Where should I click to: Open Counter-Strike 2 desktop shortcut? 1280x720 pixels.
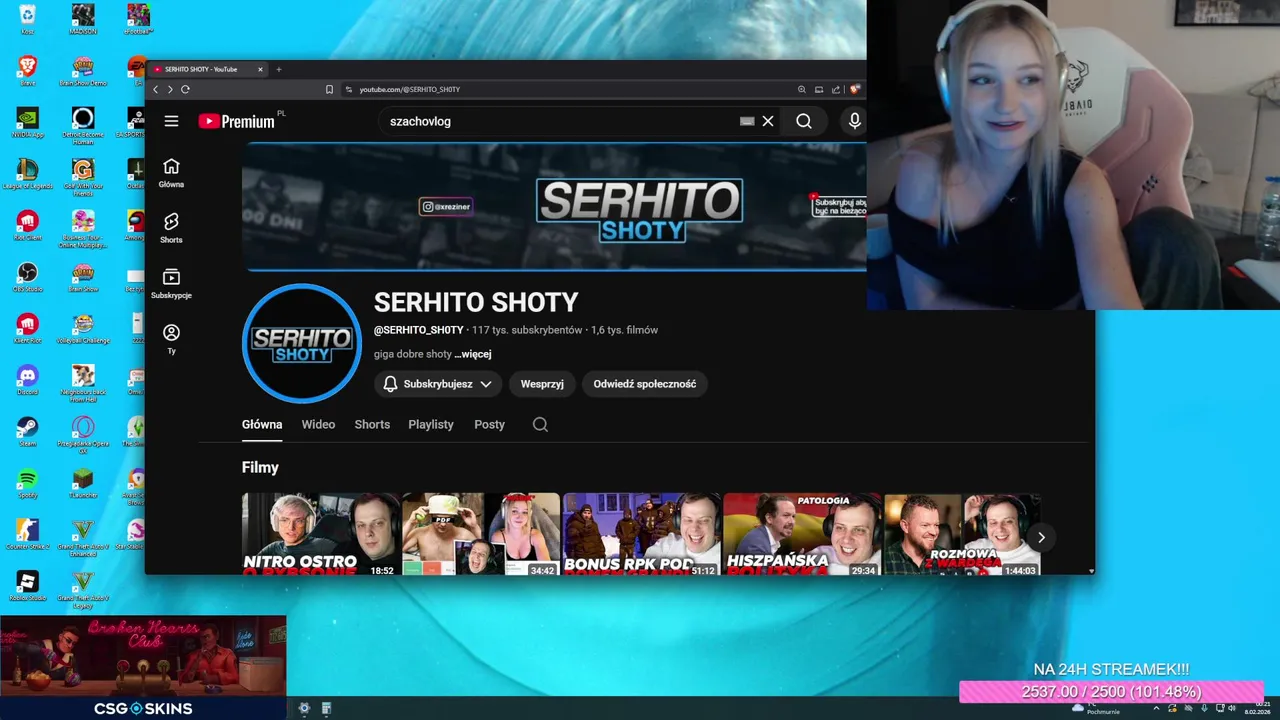tap(27, 535)
